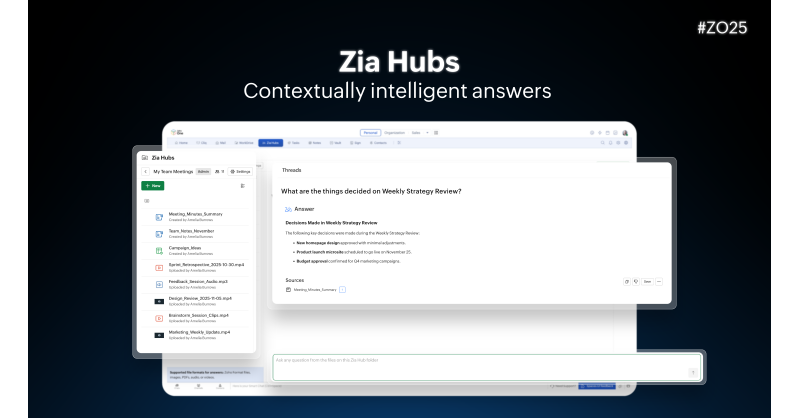Open the Campaign_Ideas spreadsheet icon
Image resolution: width=800 pixels, height=418 pixels.
coord(159,251)
